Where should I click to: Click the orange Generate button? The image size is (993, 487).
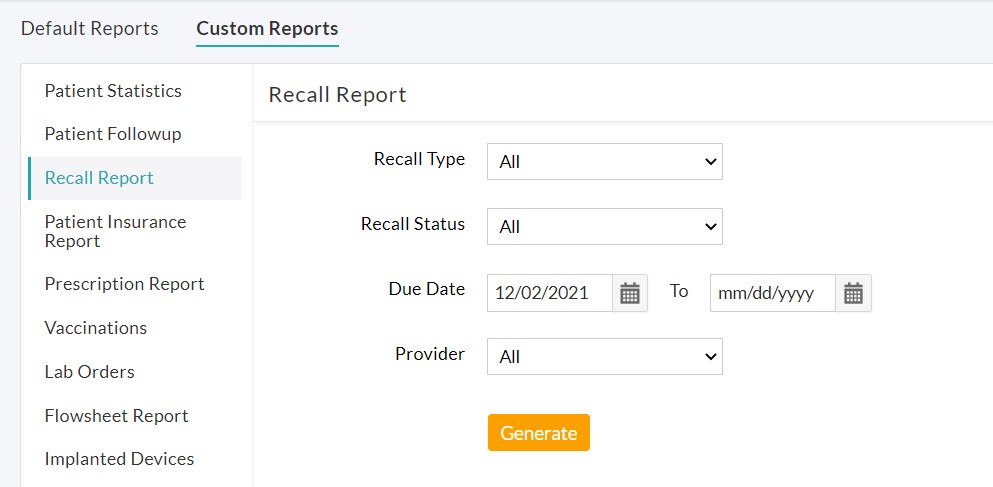(539, 433)
